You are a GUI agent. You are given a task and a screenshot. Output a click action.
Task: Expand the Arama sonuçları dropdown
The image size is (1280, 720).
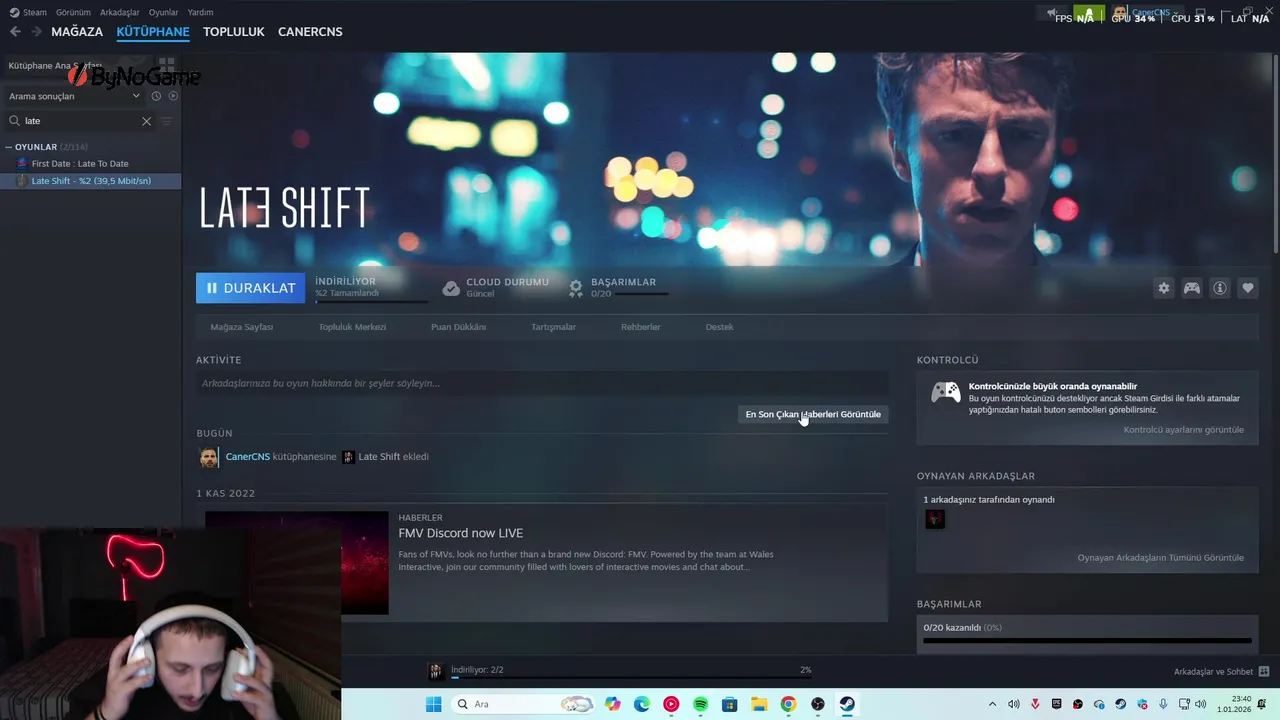click(75, 96)
